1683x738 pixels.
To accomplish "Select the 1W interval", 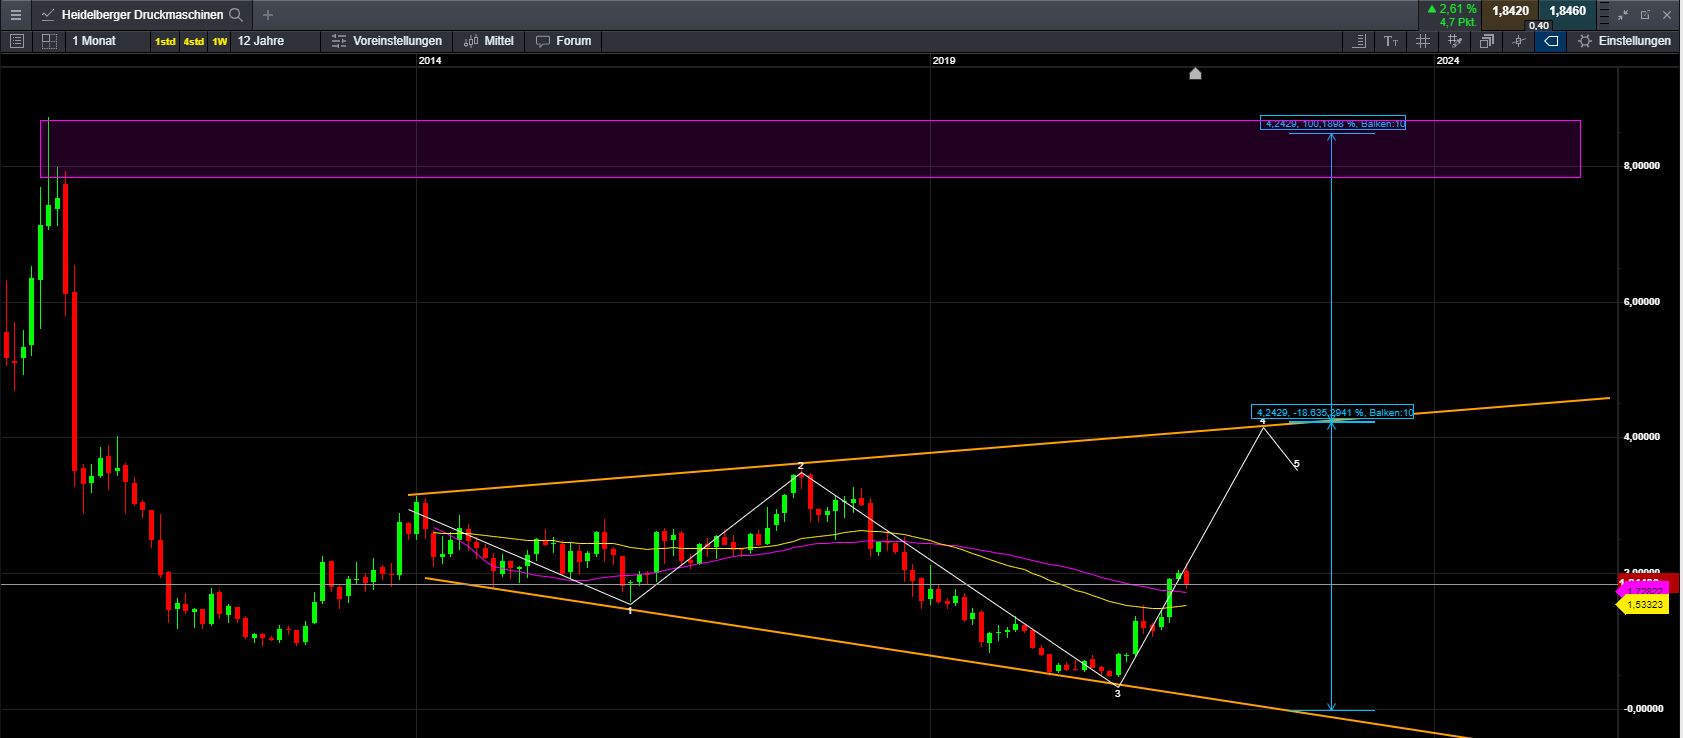I will [x=219, y=41].
